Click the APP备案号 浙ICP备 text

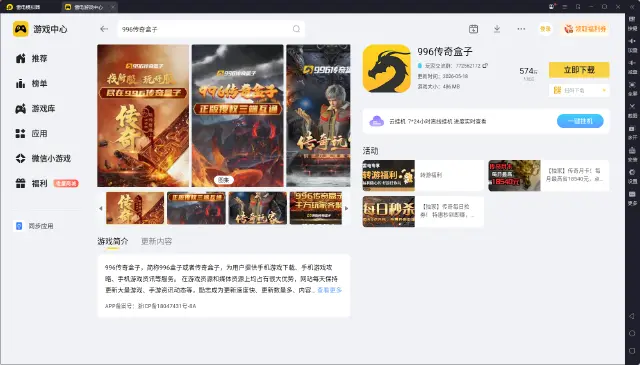pos(151,306)
